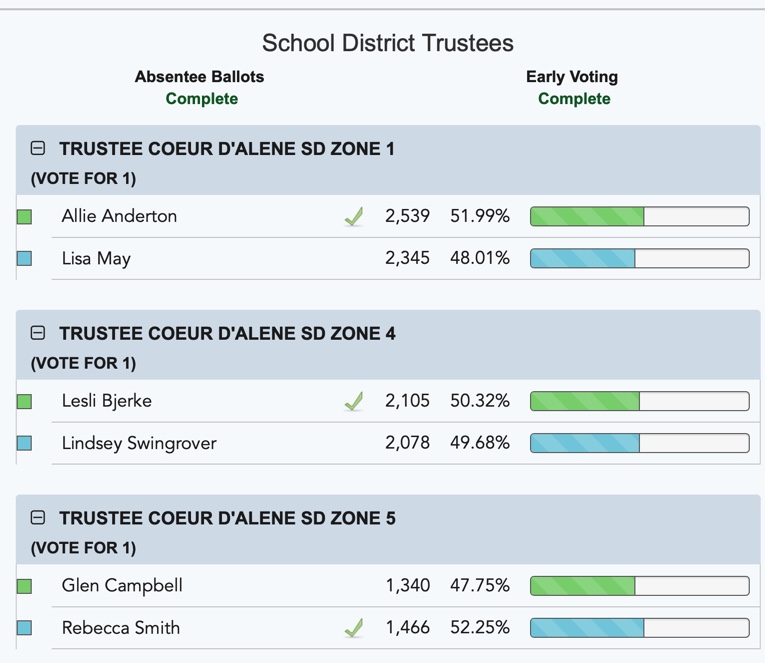The width and height of the screenshot is (765, 663).
Task: Click School District Trustees heading
Action: click(388, 43)
